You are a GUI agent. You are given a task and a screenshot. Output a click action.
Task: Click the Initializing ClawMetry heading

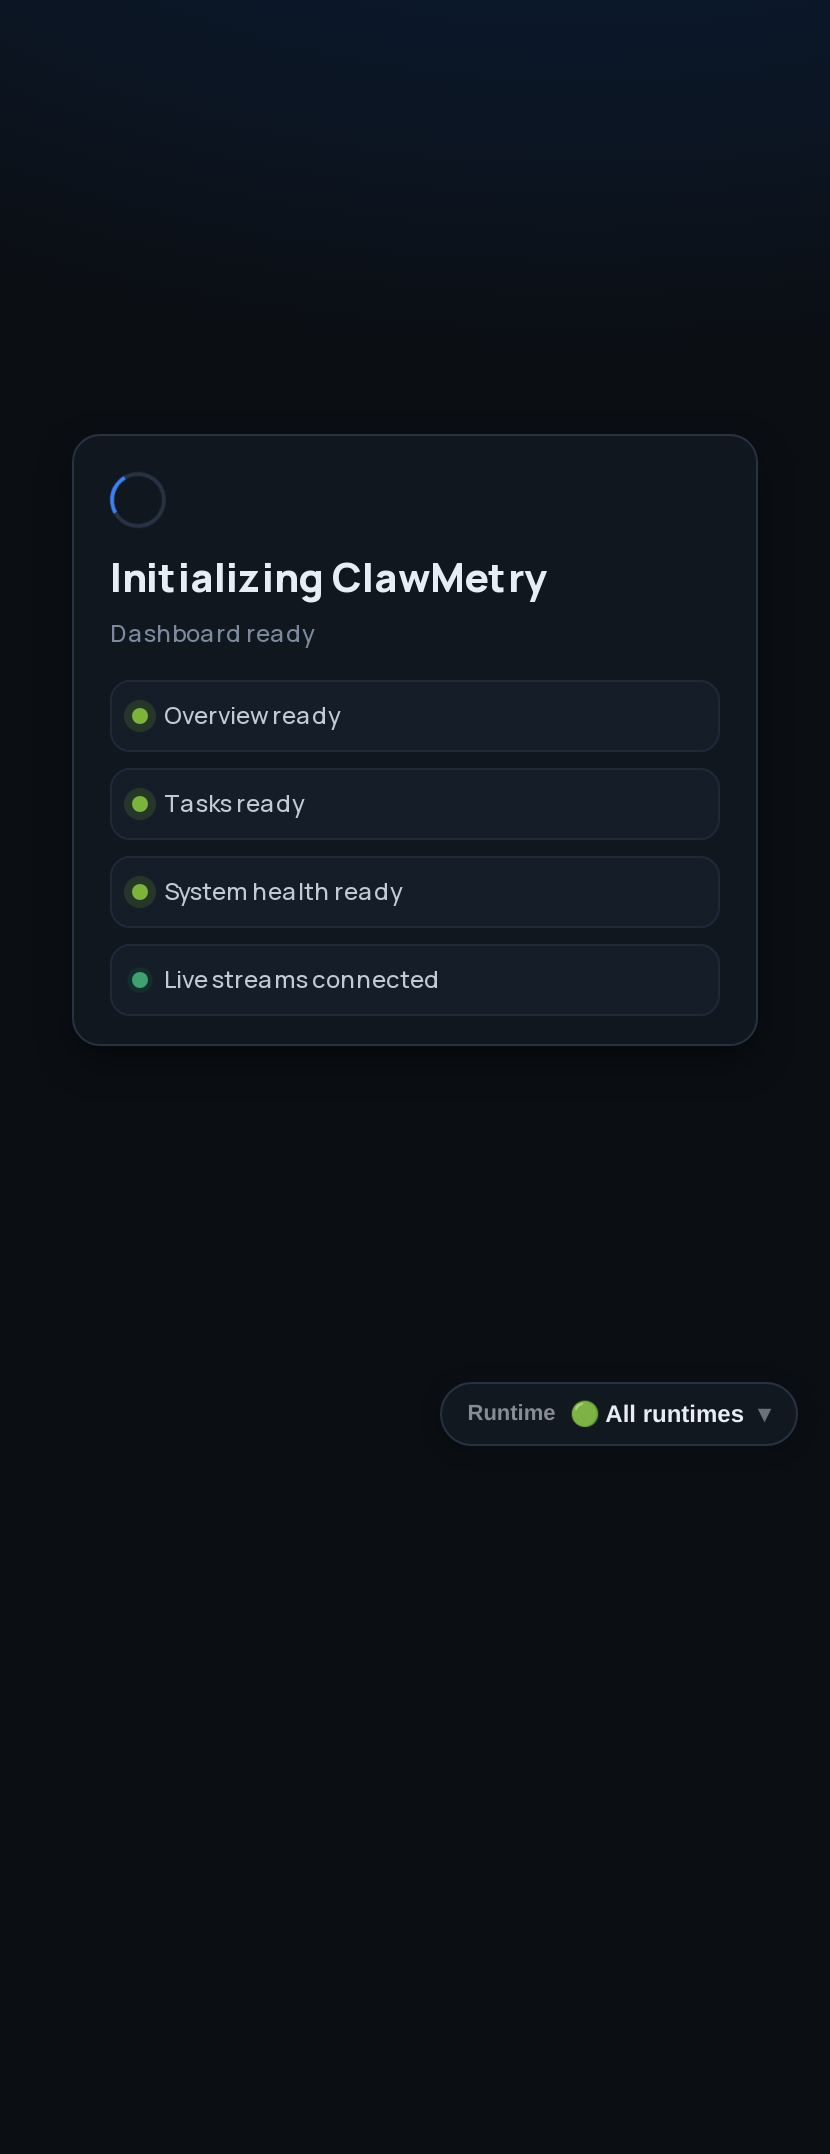(329, 579)
